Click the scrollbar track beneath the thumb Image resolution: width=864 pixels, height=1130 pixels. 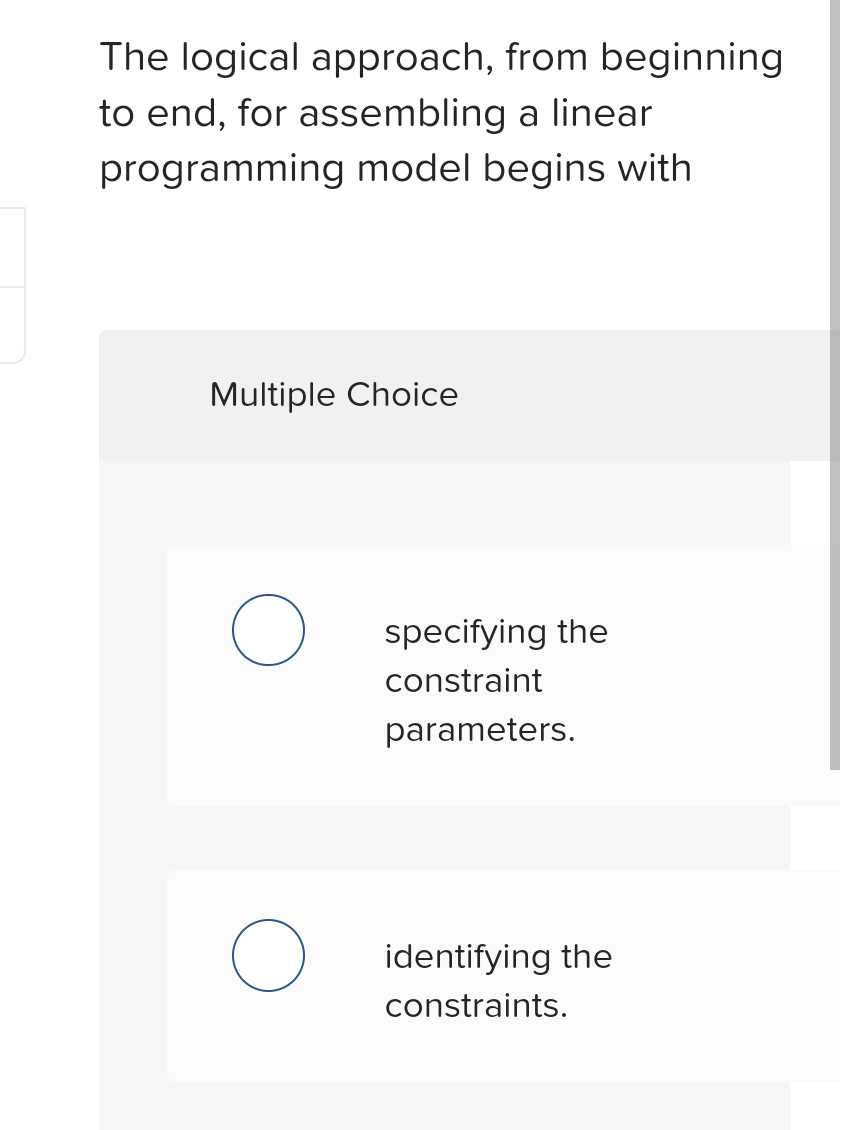coord(834,950)
